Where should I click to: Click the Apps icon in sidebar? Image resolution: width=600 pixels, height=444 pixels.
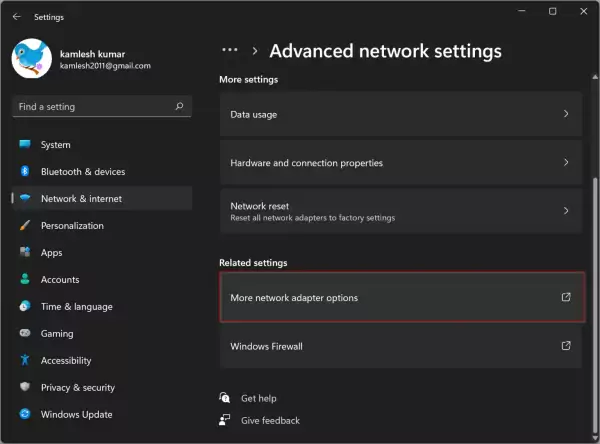(25, 252)
